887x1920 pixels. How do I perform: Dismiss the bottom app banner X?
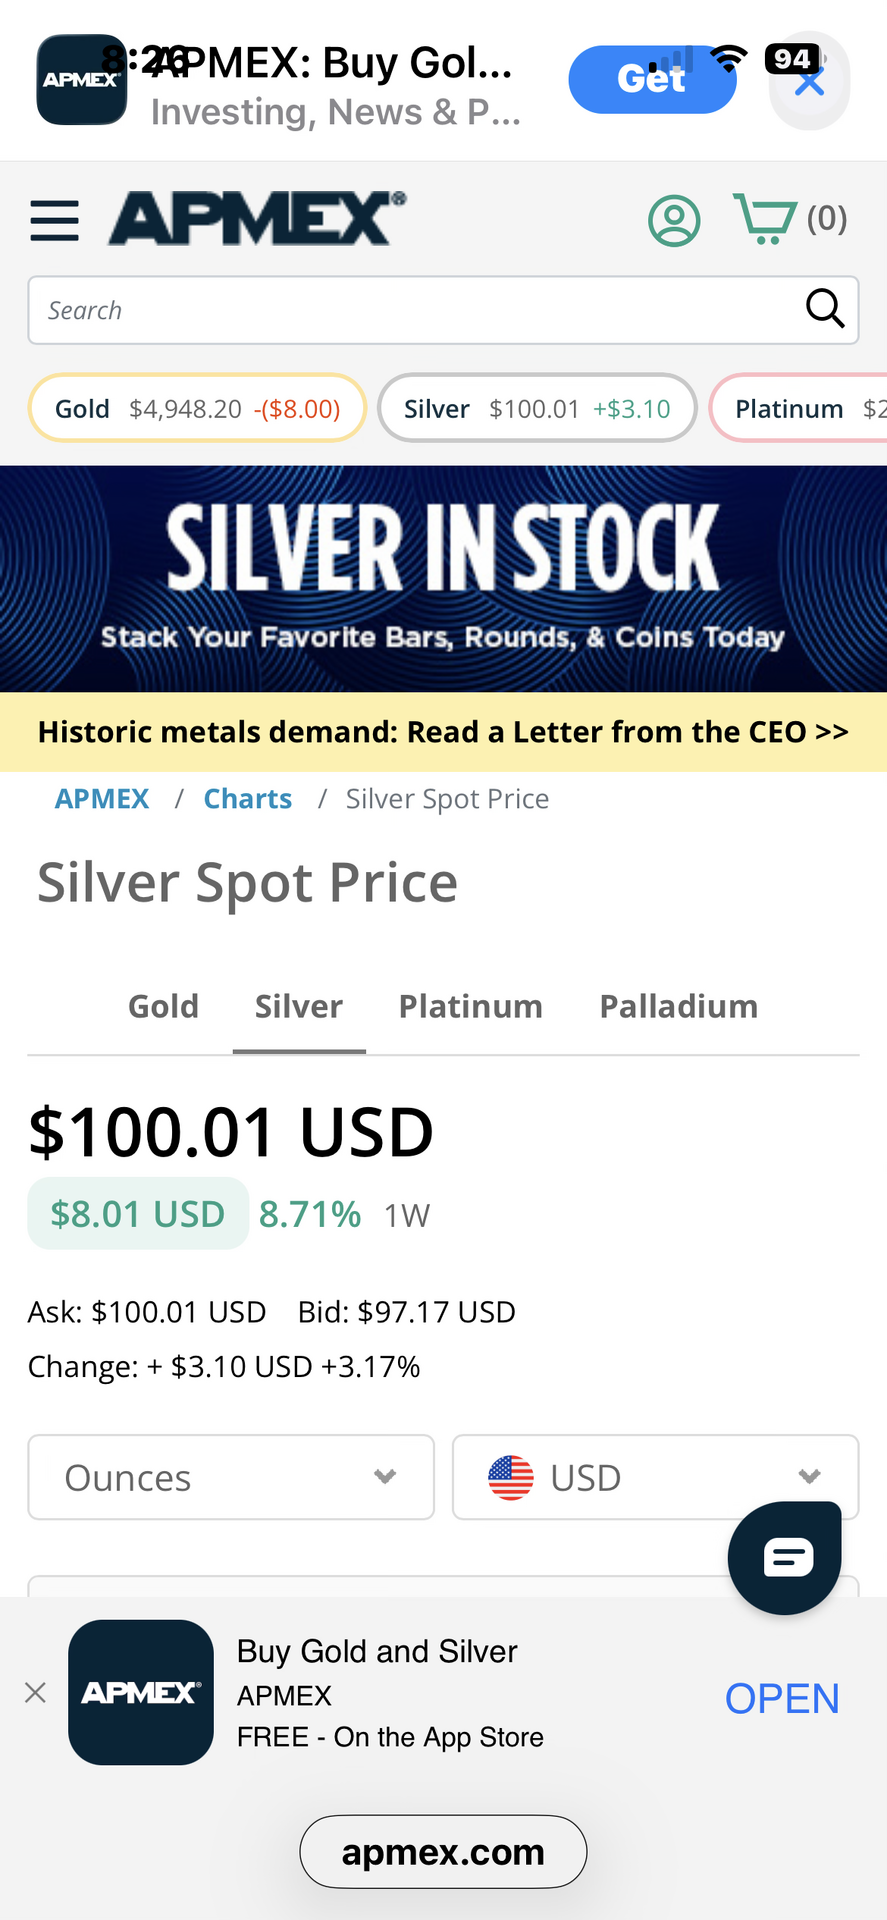pos(35,1692)
